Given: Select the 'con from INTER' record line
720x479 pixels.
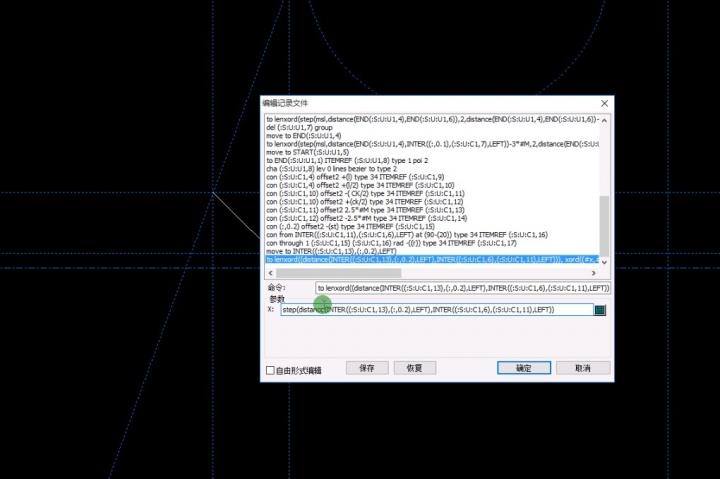Looking at the screenshot, I should 400,234.
